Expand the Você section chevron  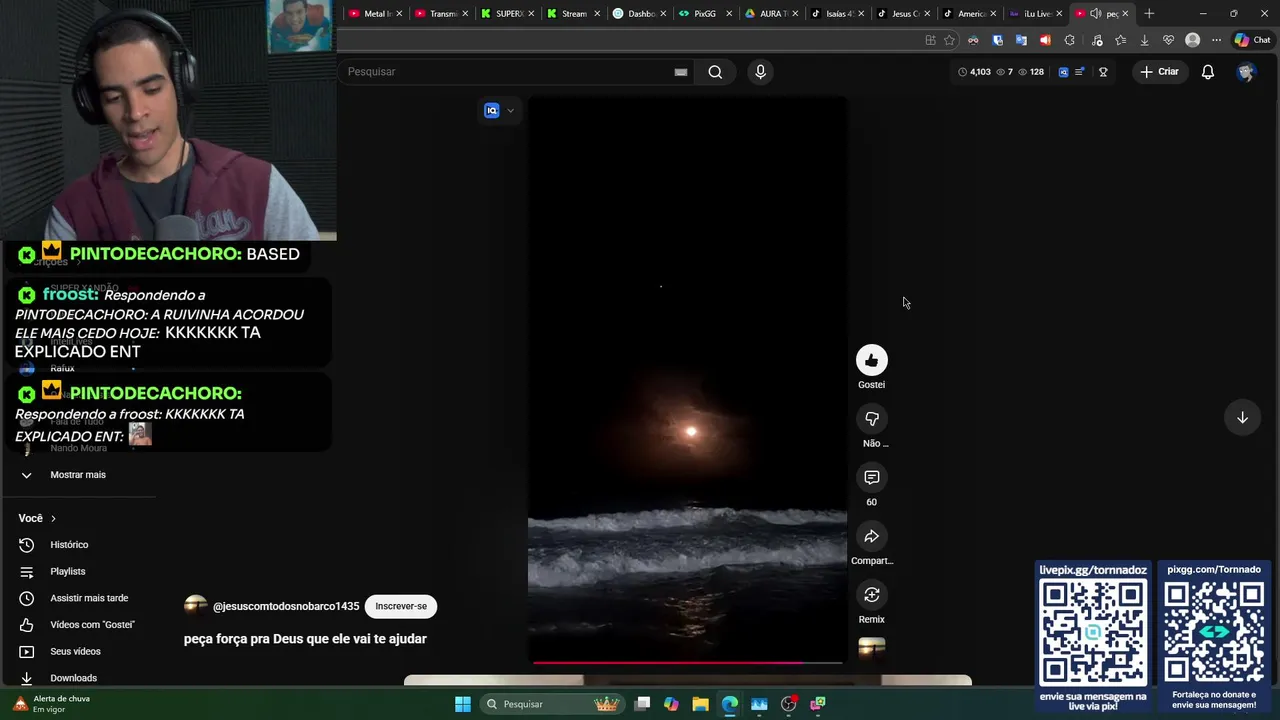[53, 519]
